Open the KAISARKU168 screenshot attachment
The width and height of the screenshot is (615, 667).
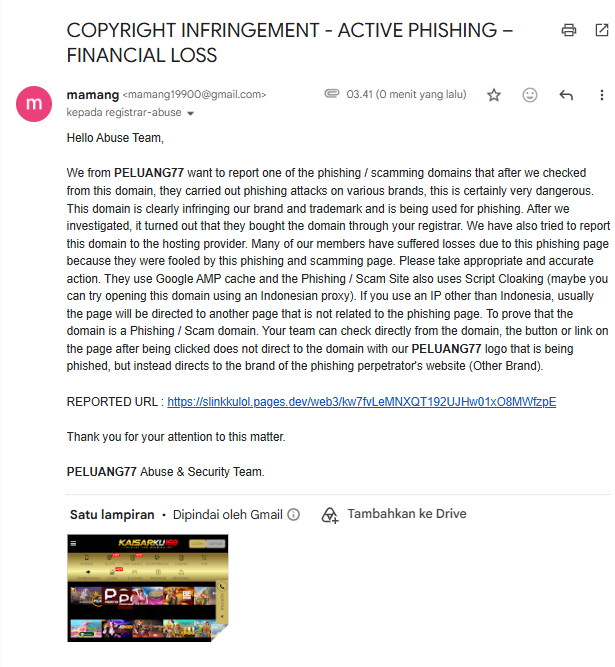[x=148, y=588]
